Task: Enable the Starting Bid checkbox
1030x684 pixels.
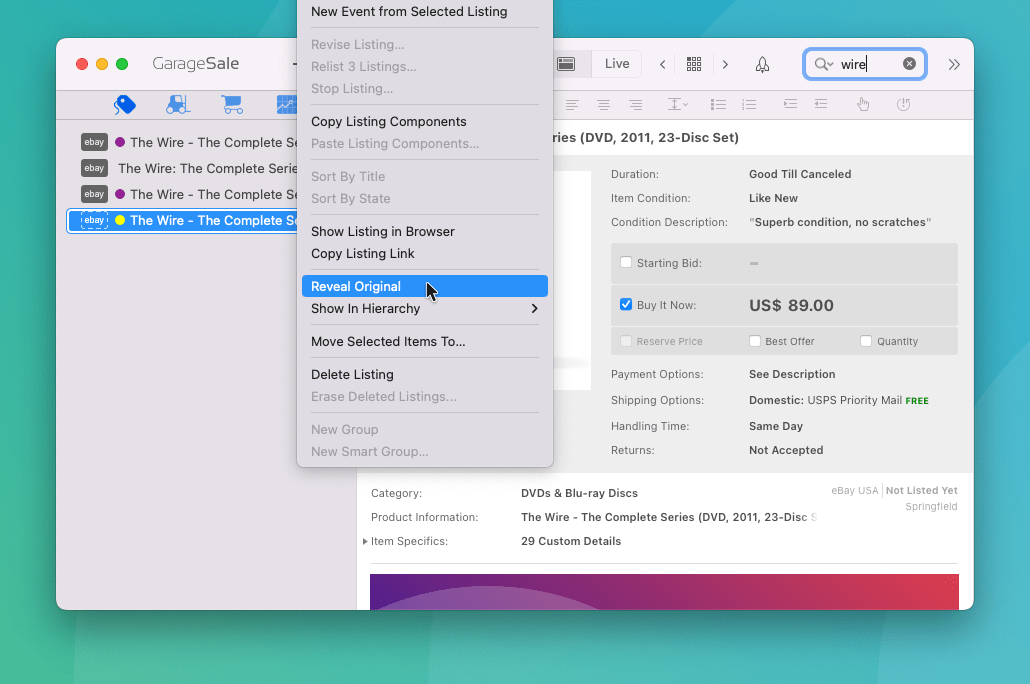Action: click(626, 262)
